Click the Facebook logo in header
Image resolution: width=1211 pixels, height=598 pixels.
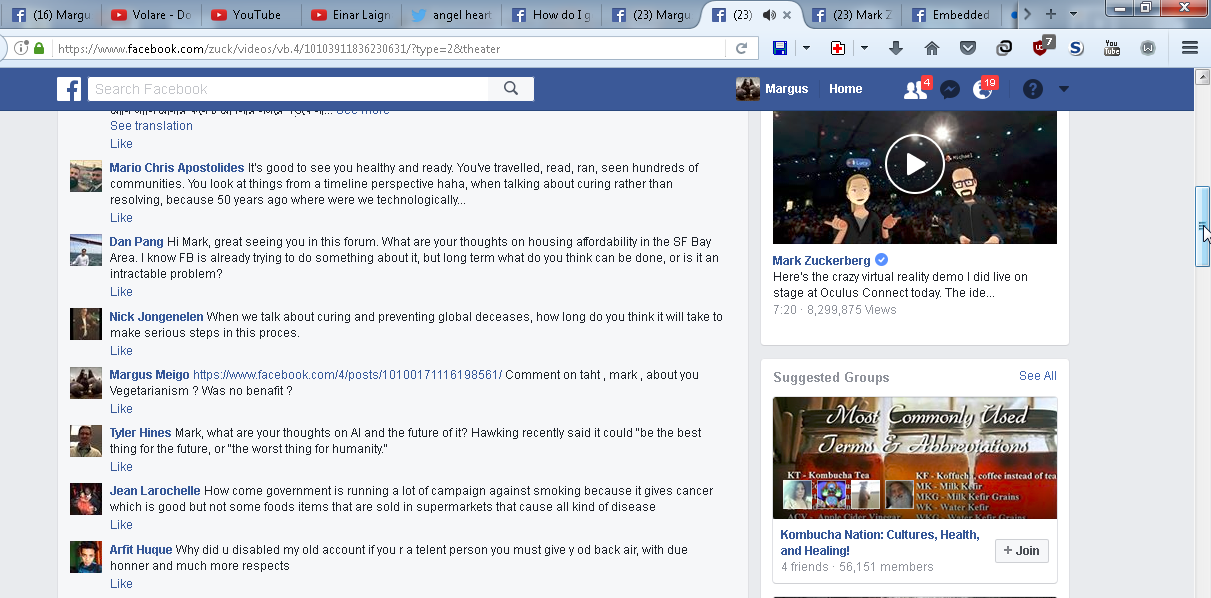click(69, 89)
